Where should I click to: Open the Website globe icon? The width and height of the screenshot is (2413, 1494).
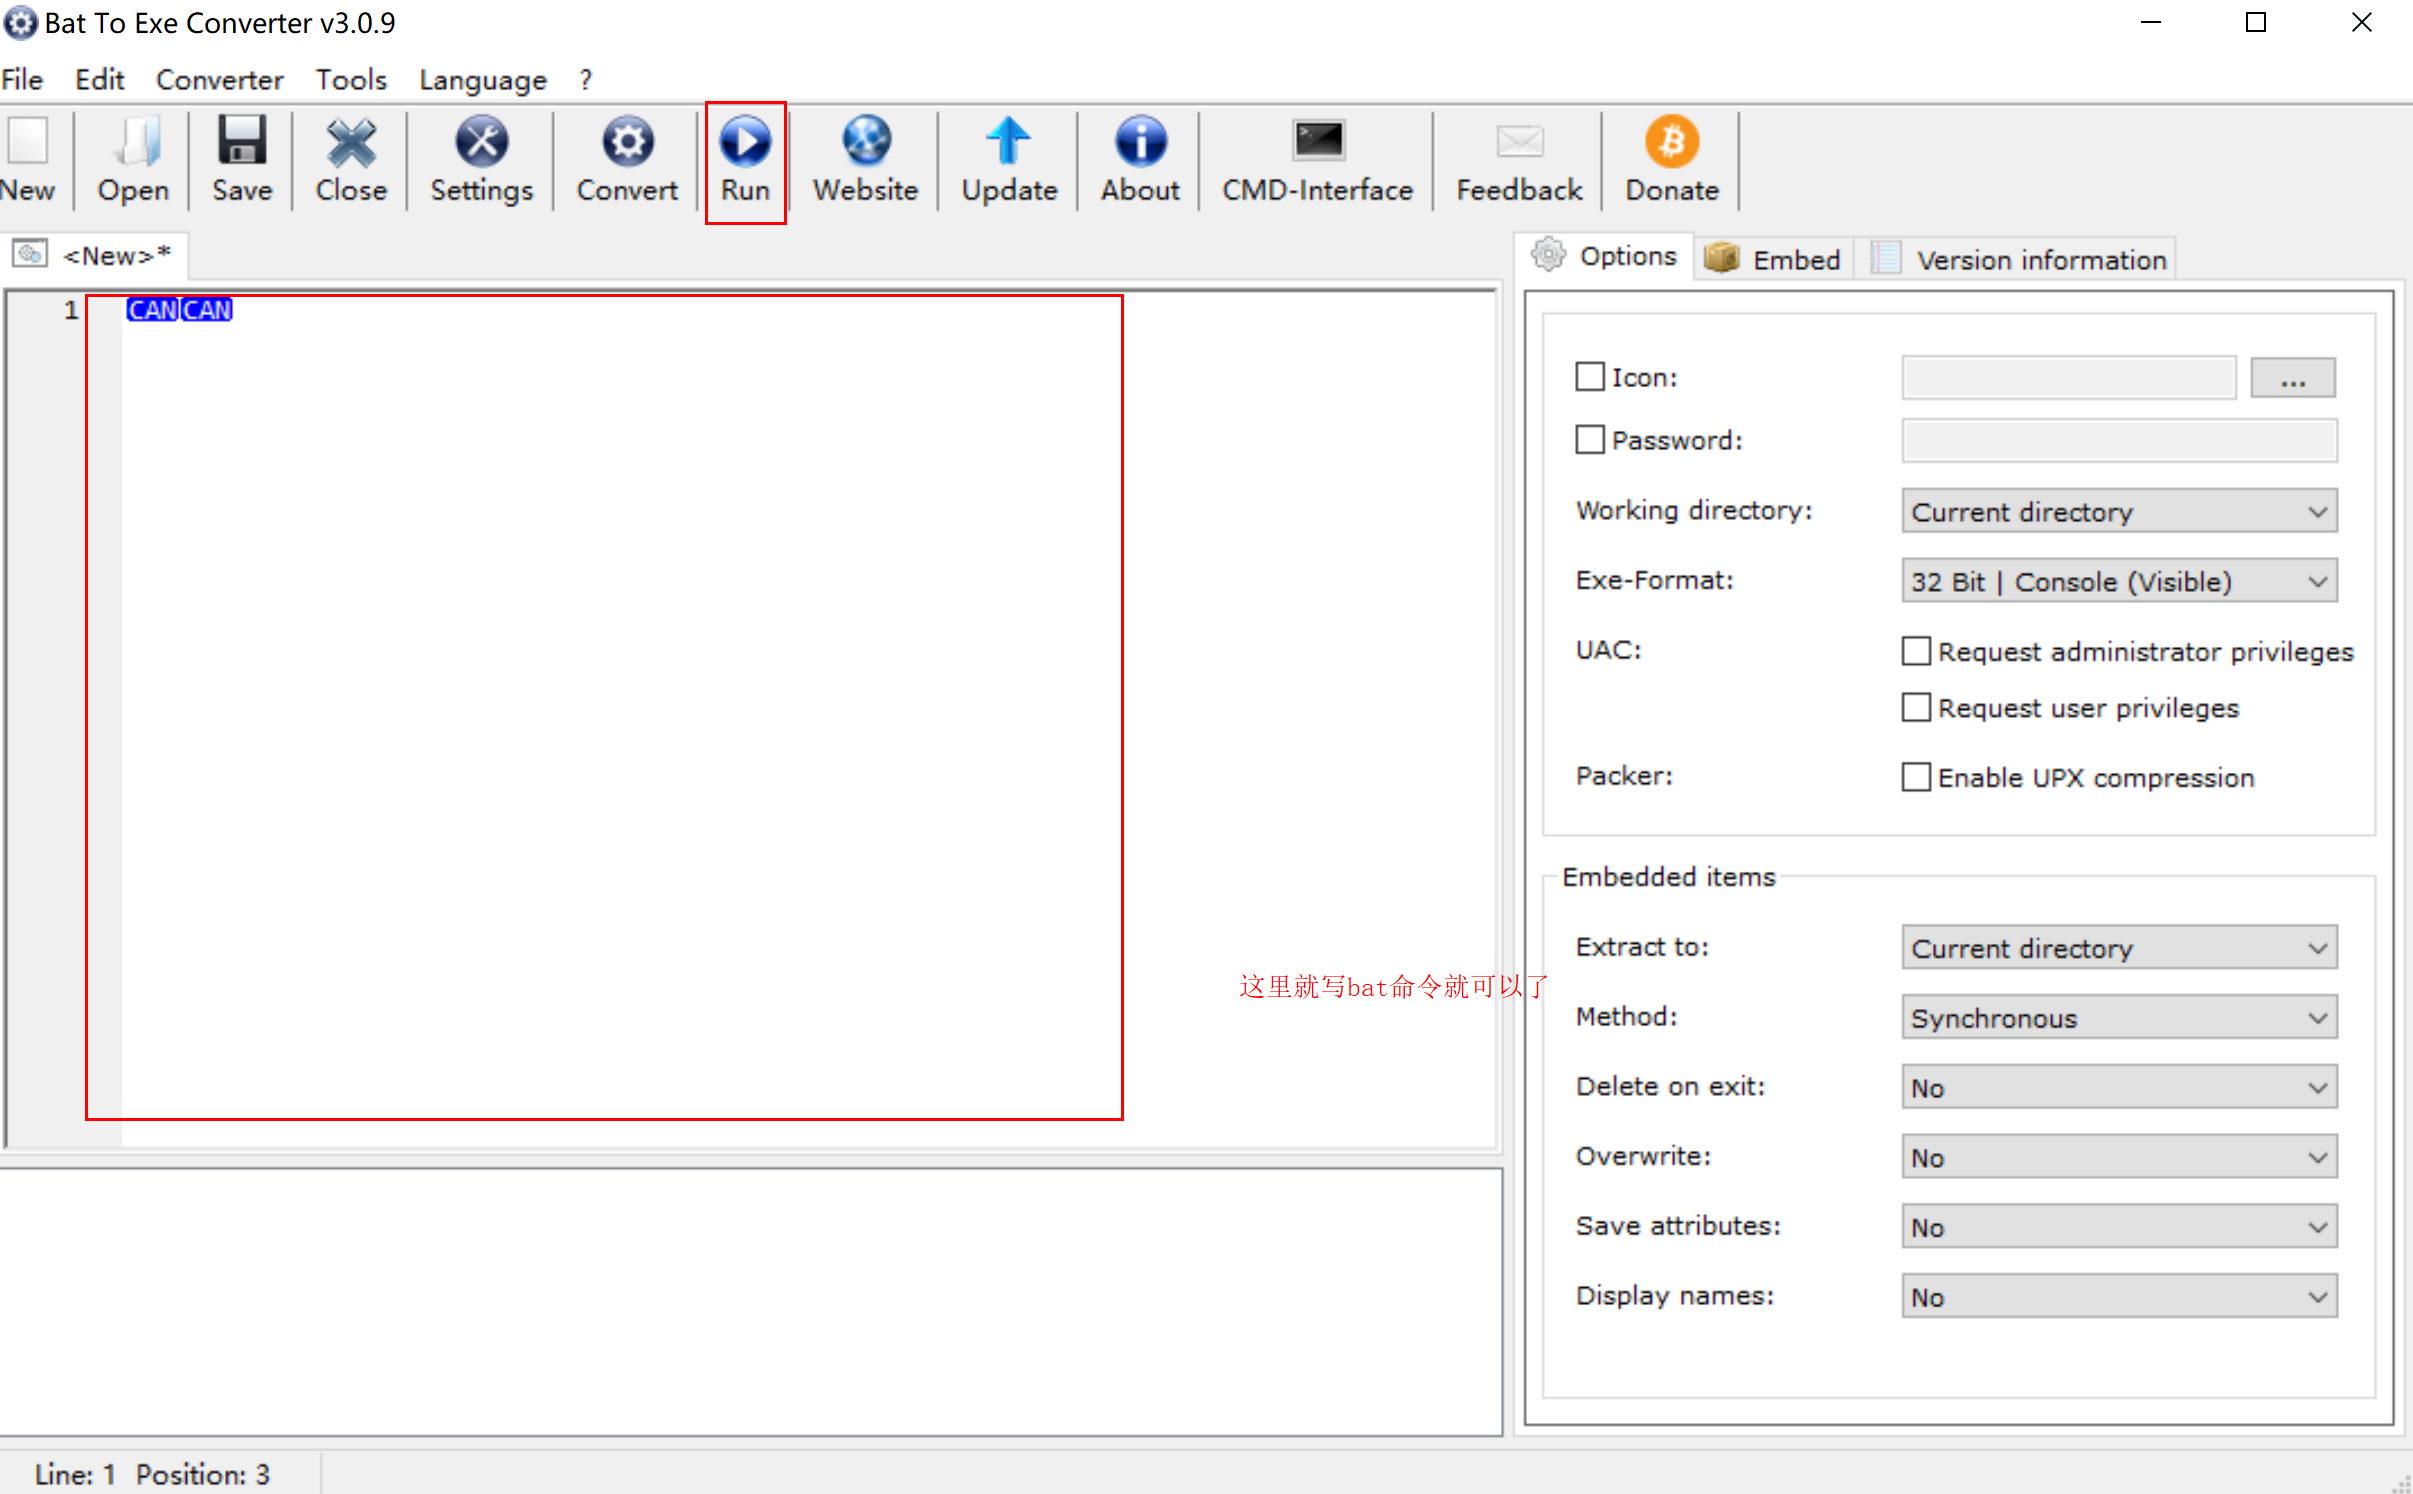[x=865, y=143]
